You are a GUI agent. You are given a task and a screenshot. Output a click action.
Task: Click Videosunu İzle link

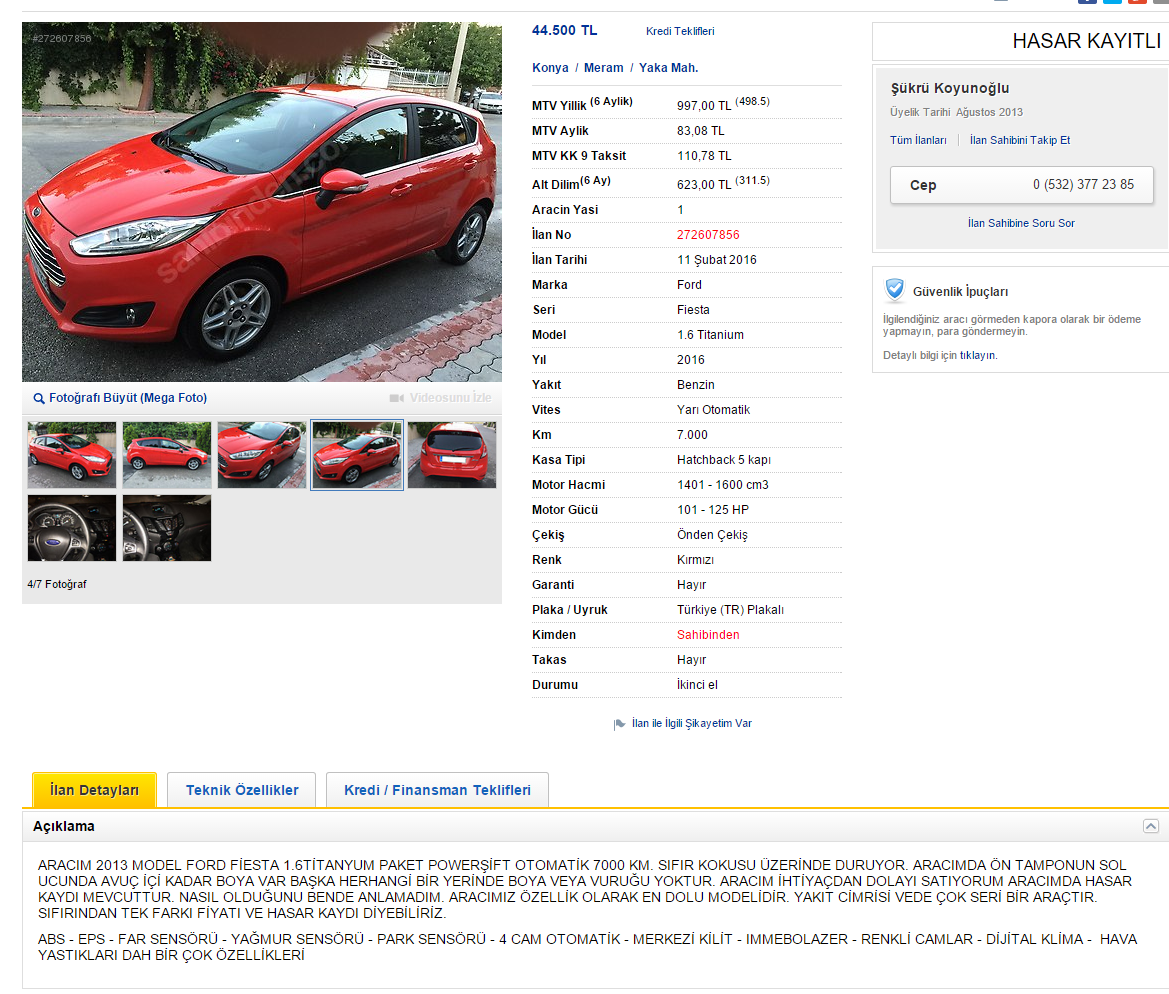450,398
